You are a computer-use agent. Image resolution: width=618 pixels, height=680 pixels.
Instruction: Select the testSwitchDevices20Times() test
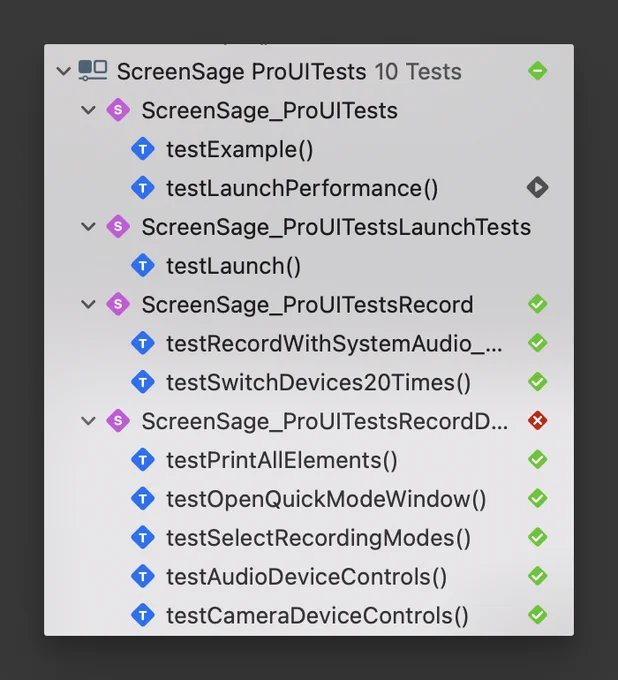point(318,382)
